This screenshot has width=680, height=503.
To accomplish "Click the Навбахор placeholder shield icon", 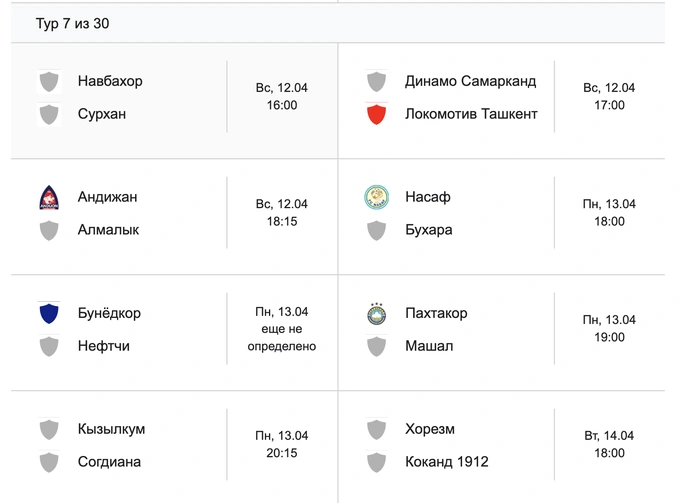I will point(49,81).
